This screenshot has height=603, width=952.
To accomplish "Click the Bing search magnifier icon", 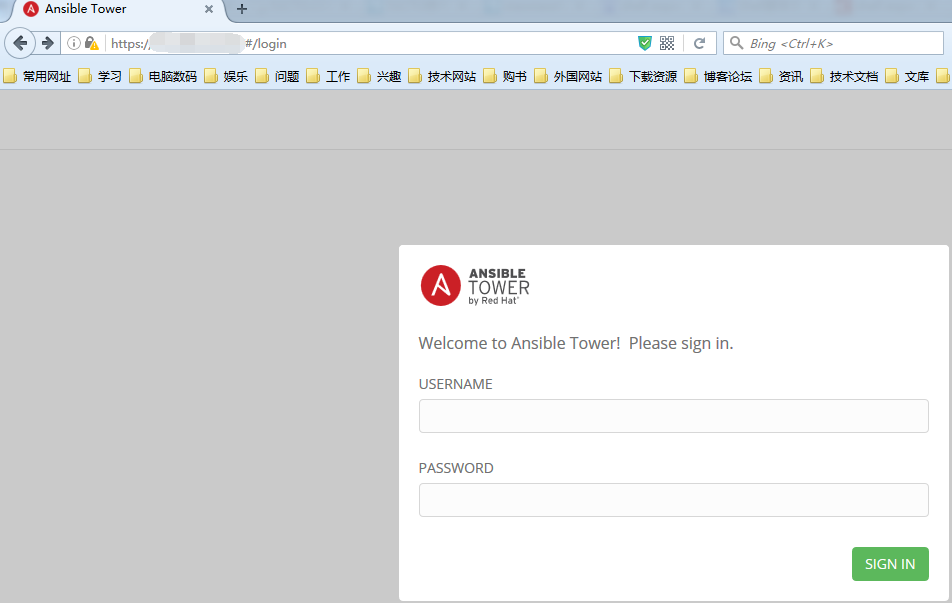I will coord(736,43).
